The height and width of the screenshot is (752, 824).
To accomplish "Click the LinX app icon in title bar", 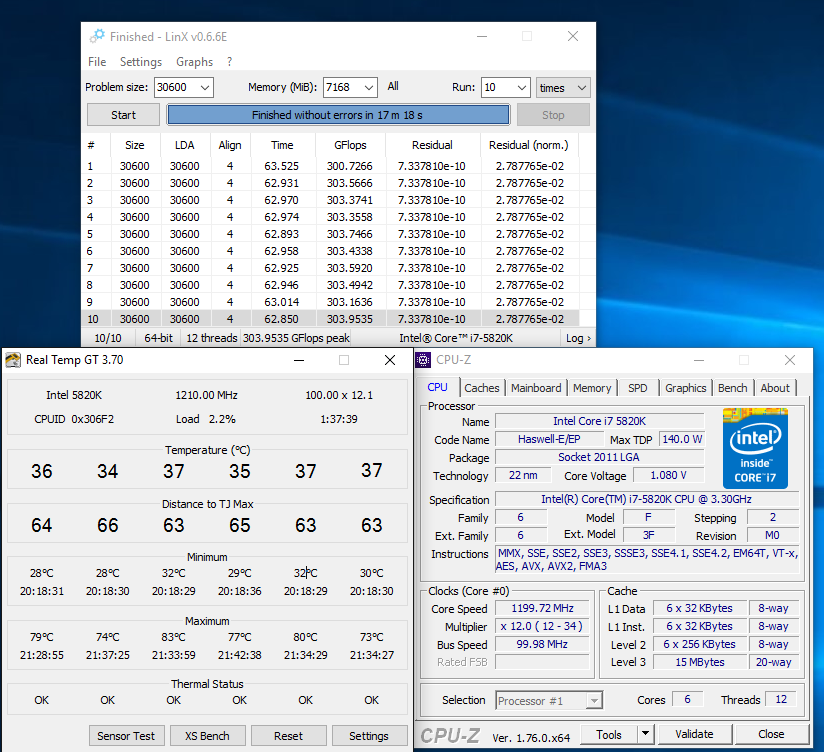I will click(97, 36).
